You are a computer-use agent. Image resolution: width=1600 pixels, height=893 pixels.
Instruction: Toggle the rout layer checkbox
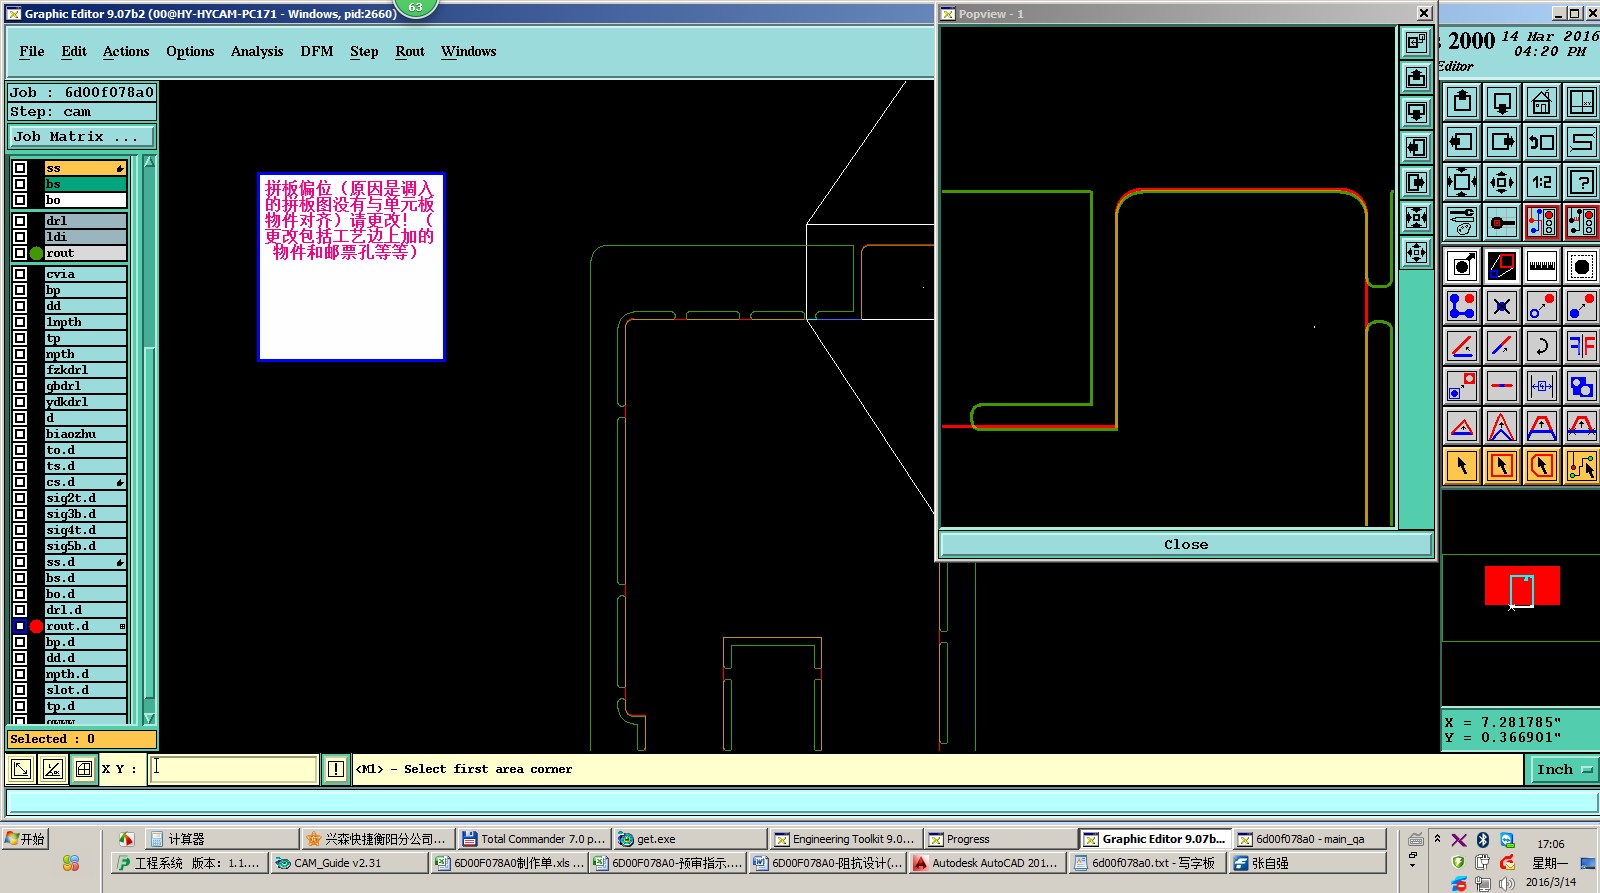pyautogui.click(x=20, y=253)
